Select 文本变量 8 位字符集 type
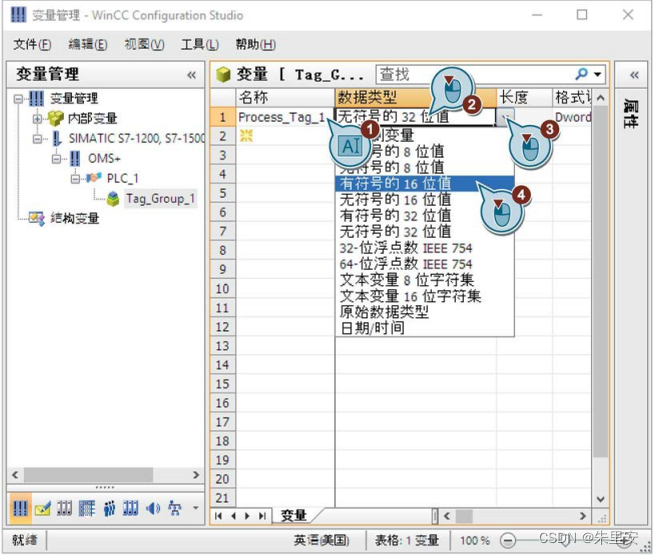Viewport: 654px width, 555px height. [x=424, y=280]
